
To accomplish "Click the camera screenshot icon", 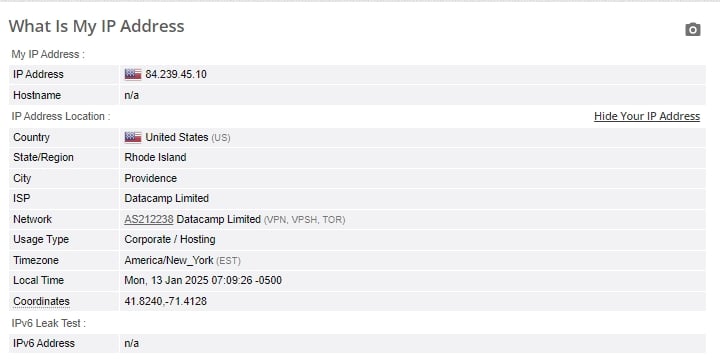I will 692,29.
